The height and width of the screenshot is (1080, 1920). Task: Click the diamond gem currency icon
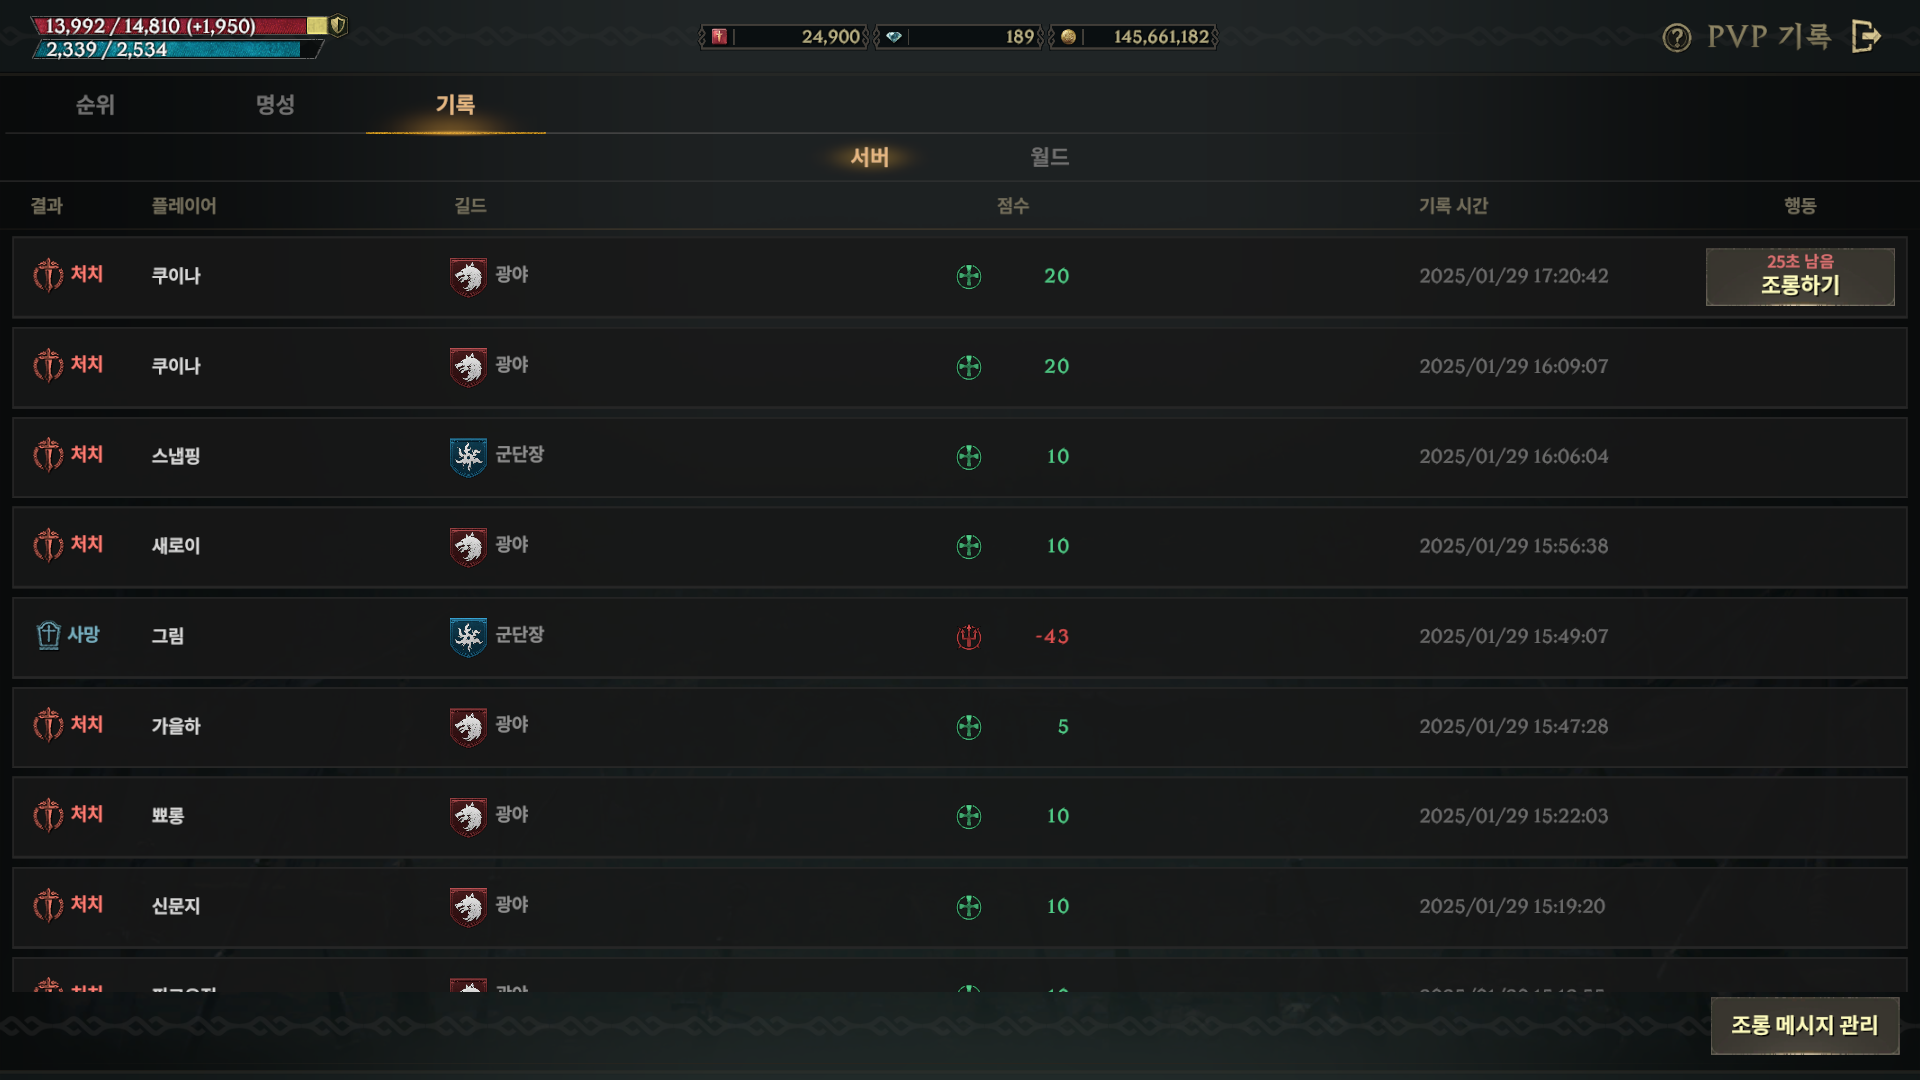(x=894, y=37)
